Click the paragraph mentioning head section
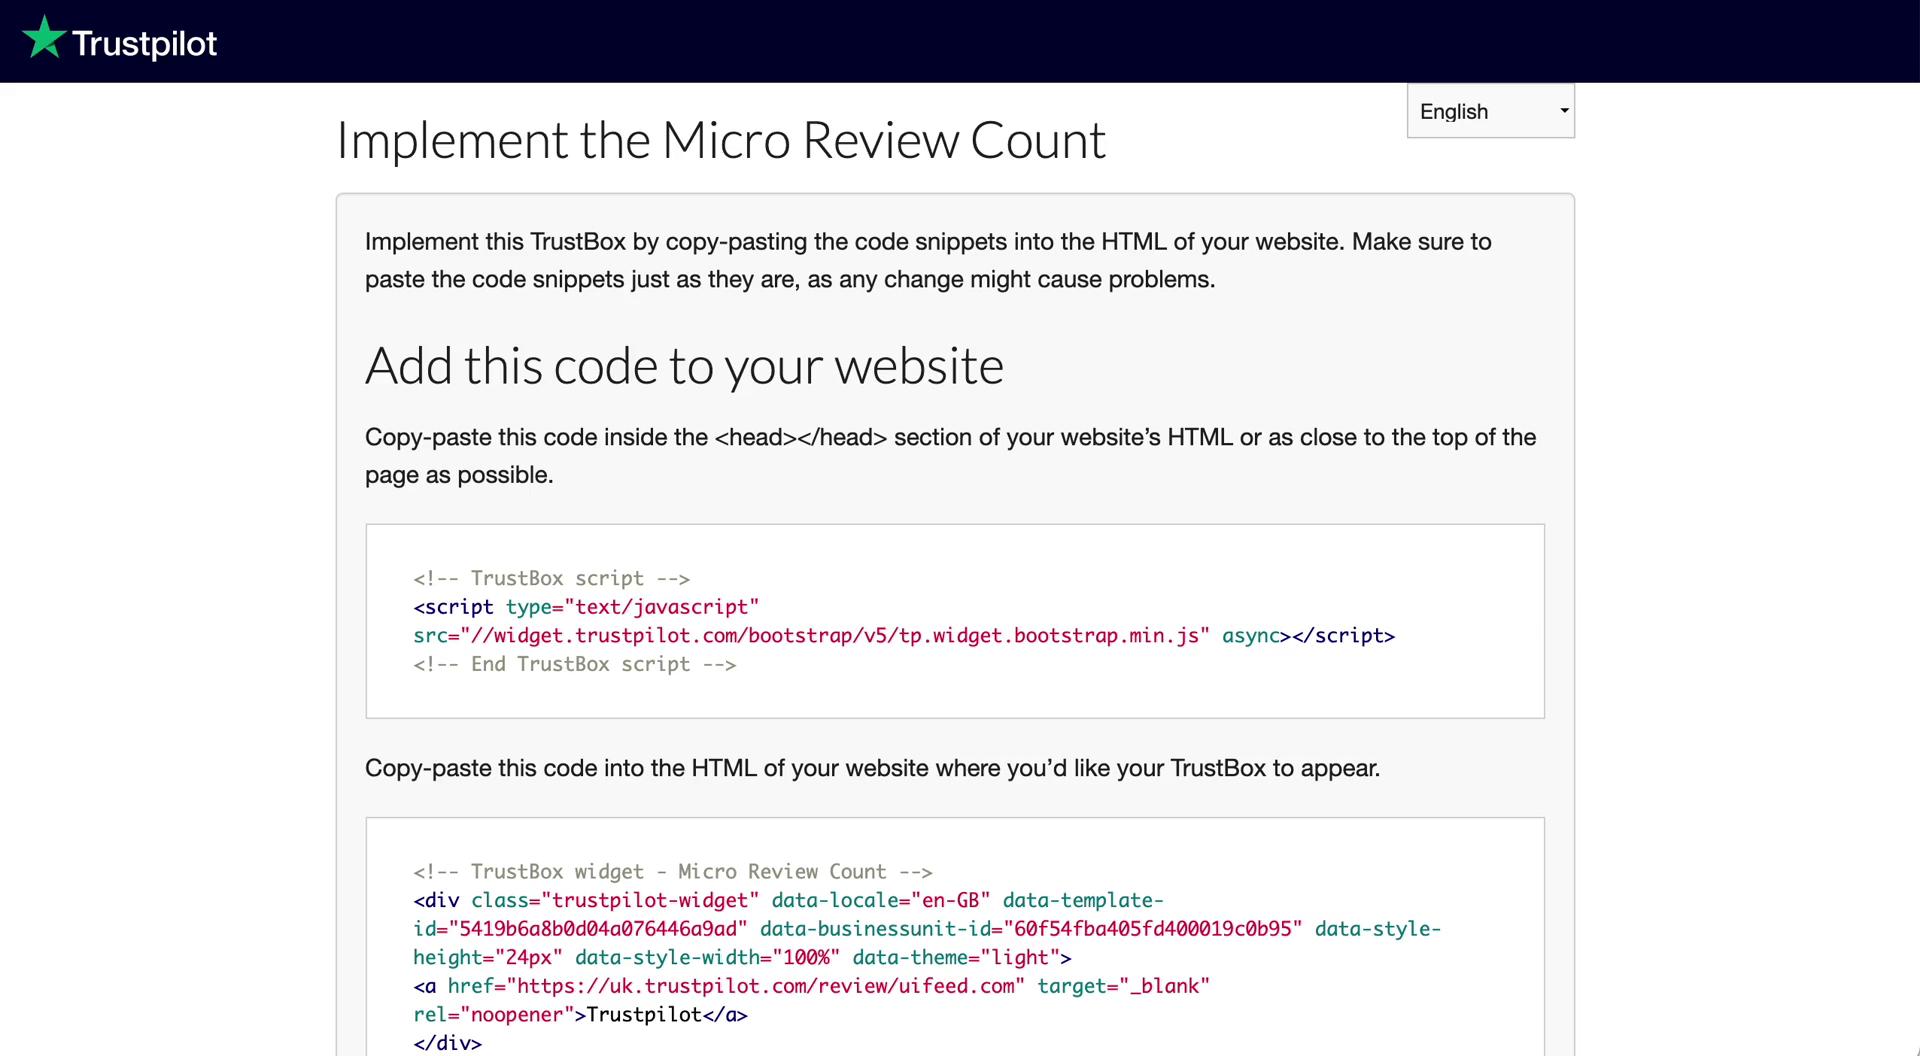Image resolution: width=1920 pixels, height=1056 pixels. [950, 456]
